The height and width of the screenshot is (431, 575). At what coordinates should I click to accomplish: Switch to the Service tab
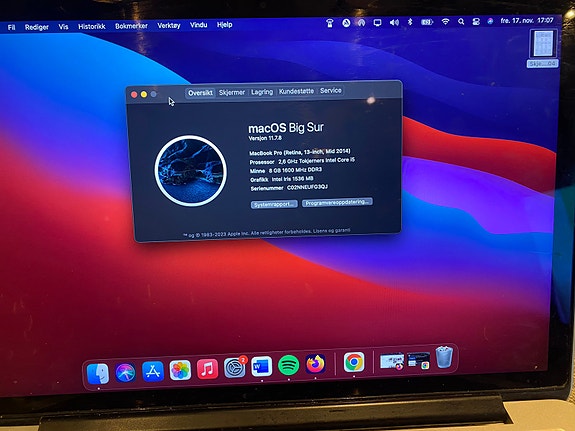331,90
